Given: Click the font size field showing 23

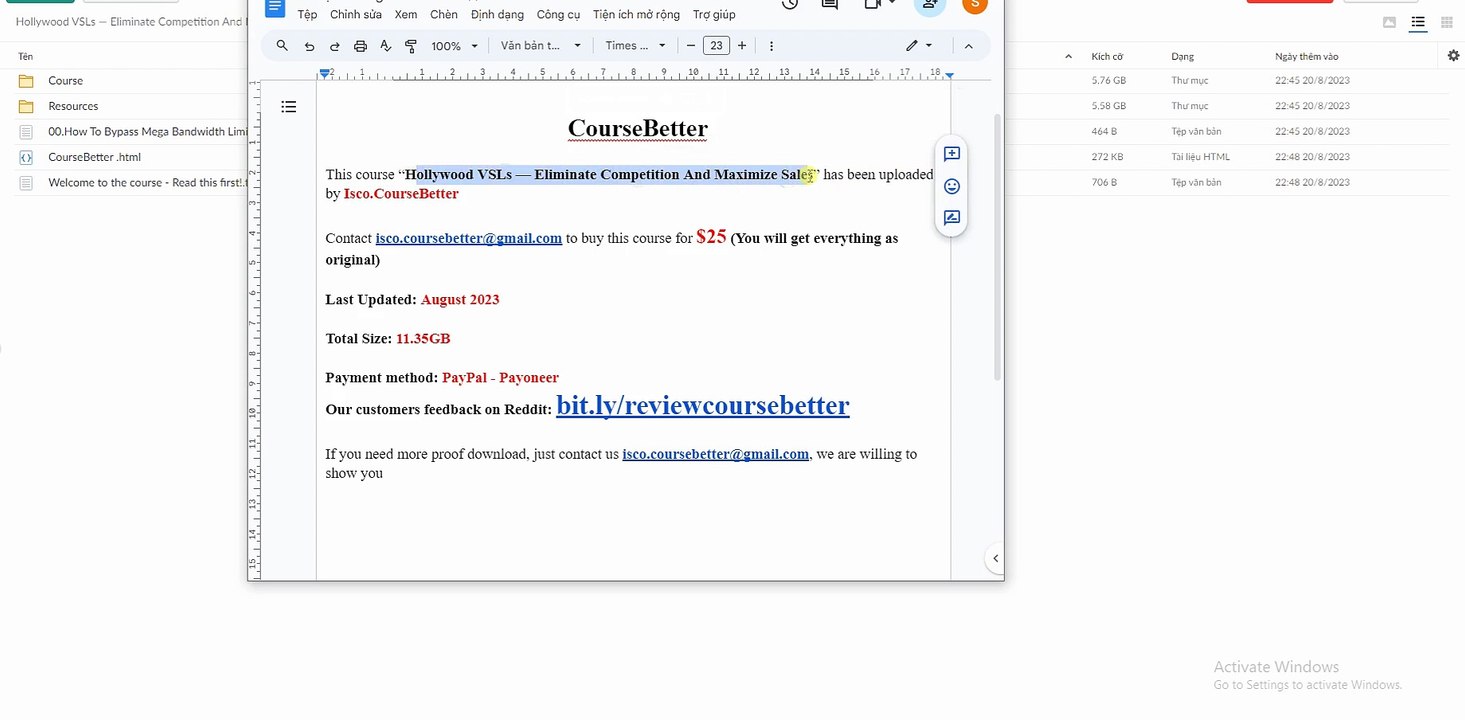Looking at the screenshot, I should click(716, 46).
